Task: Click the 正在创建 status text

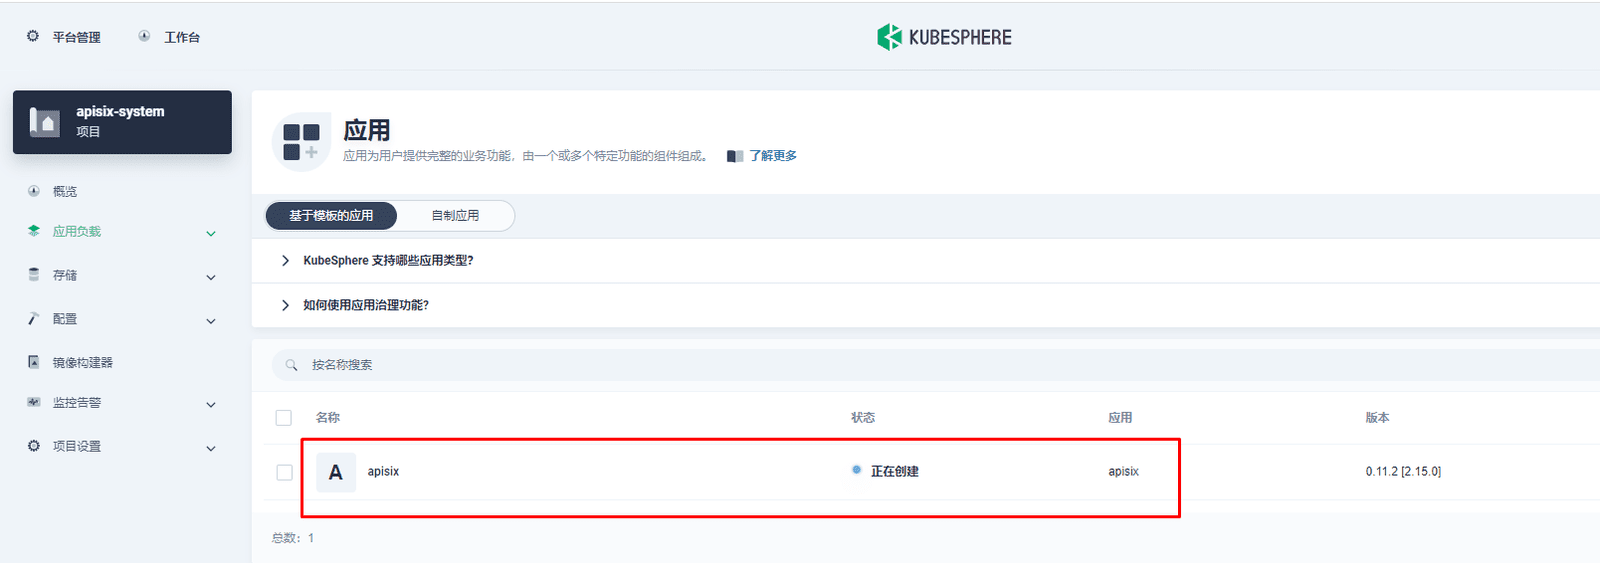Action: pos(895,471)
